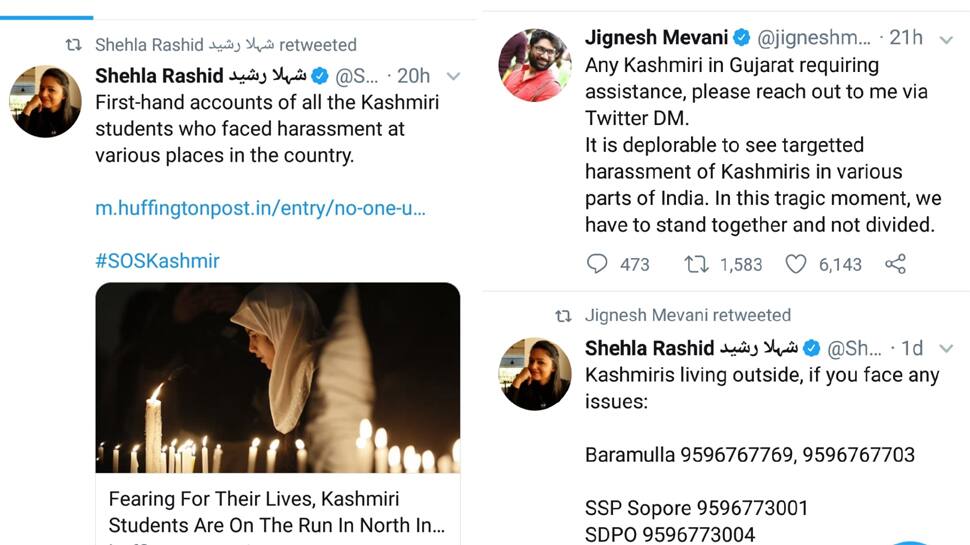Click reply icon on Jignesh Mevani's tweet
970x545 pixels.
[597, 264]
